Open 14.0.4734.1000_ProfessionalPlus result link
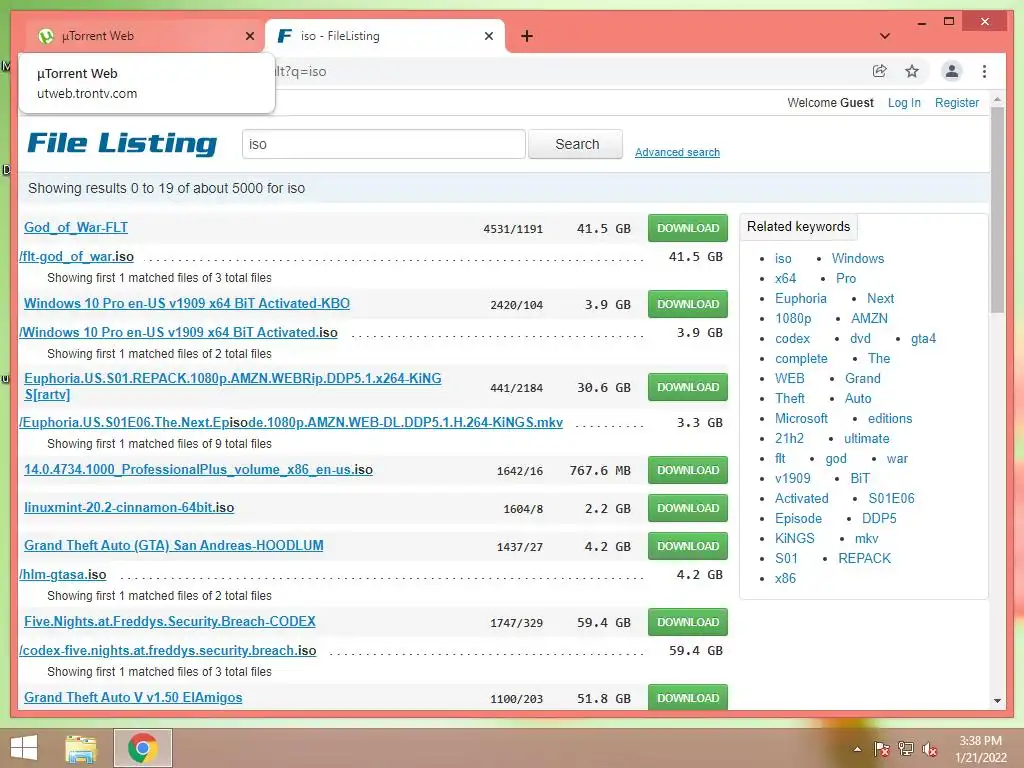This screenshot has width=1024, height=768. (199, 470)
